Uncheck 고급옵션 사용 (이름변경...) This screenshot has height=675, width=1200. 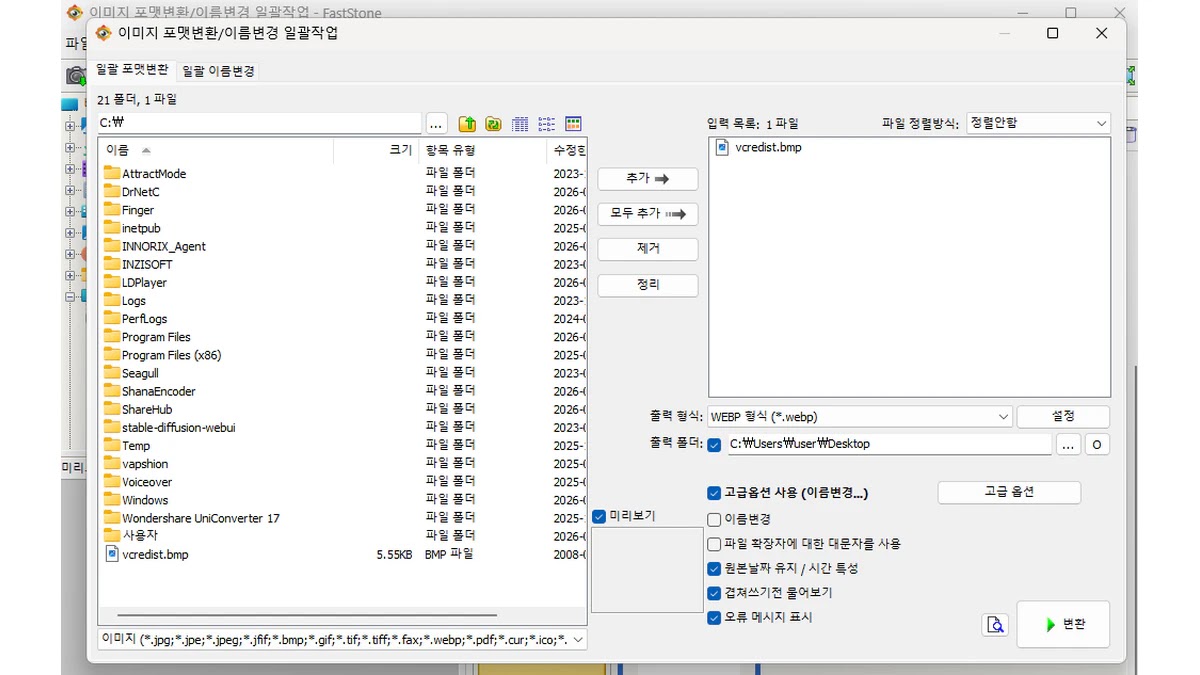[x=714, y=493]
